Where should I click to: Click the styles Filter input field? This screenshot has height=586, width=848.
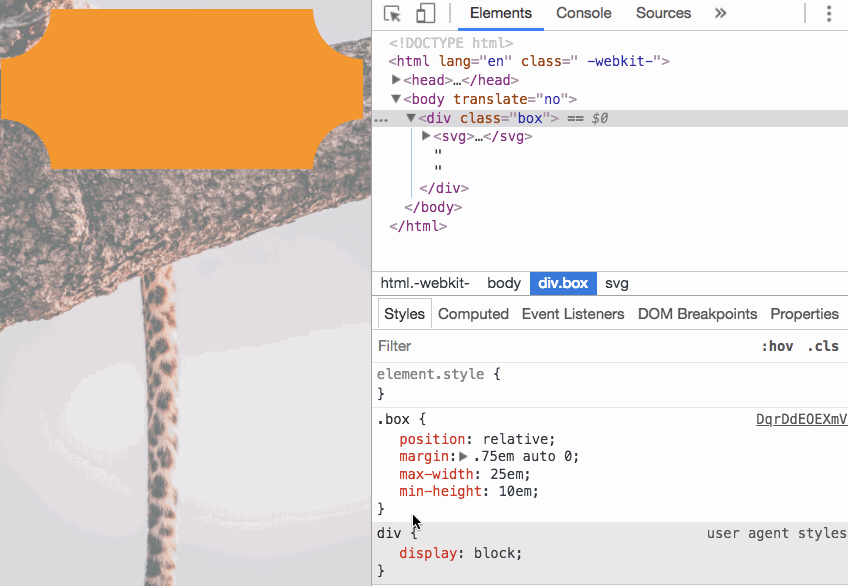click(562, 346)
